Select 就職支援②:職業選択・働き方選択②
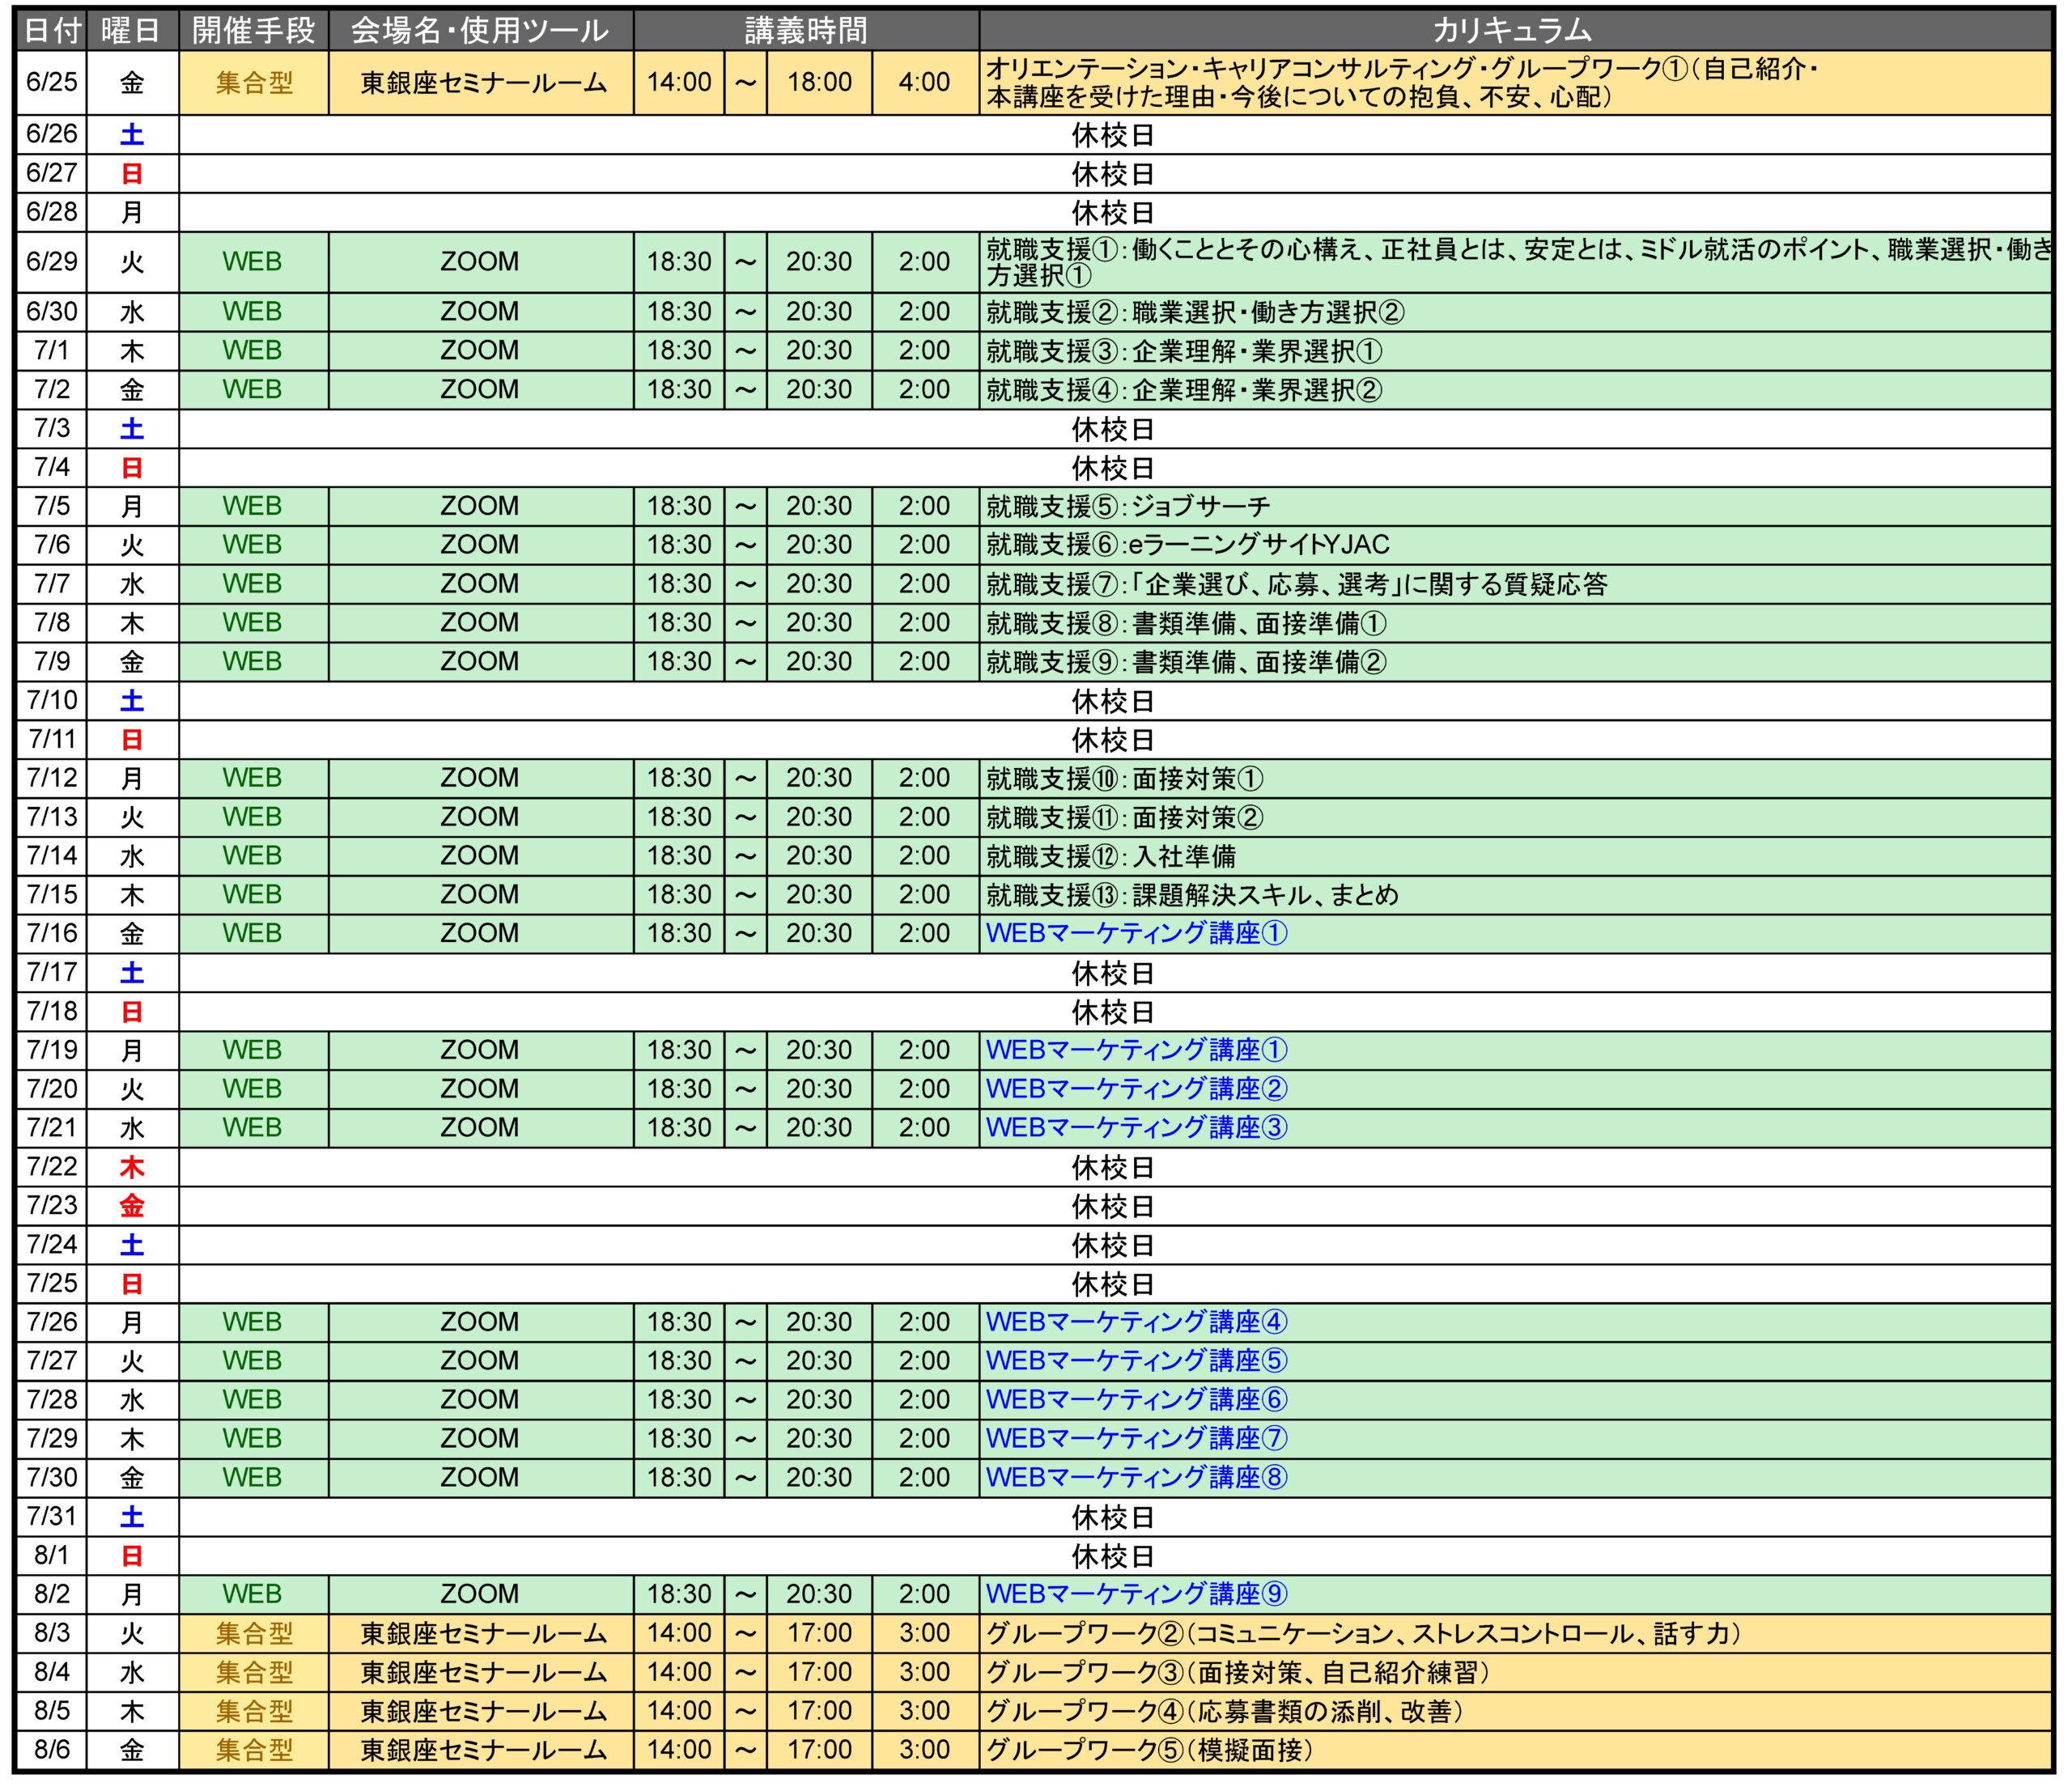Image resolution: width=2072 pixels, height=1791 pixels. click(1195, 312)
